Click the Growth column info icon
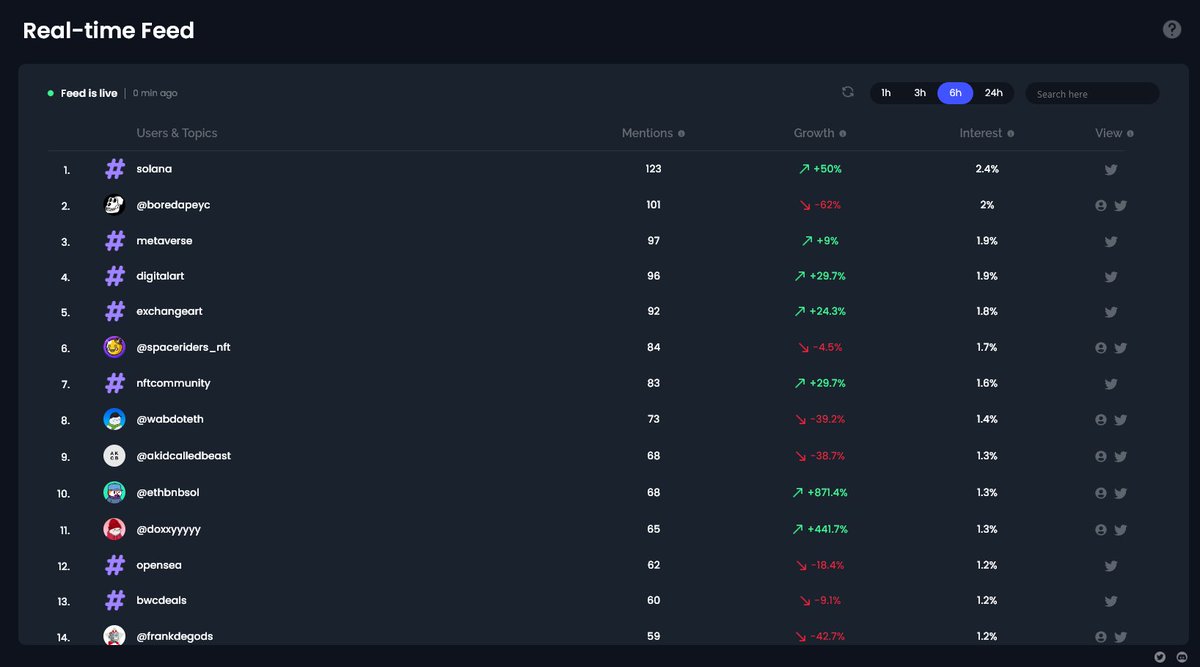 pyautogui.click(x=843, y=134)
